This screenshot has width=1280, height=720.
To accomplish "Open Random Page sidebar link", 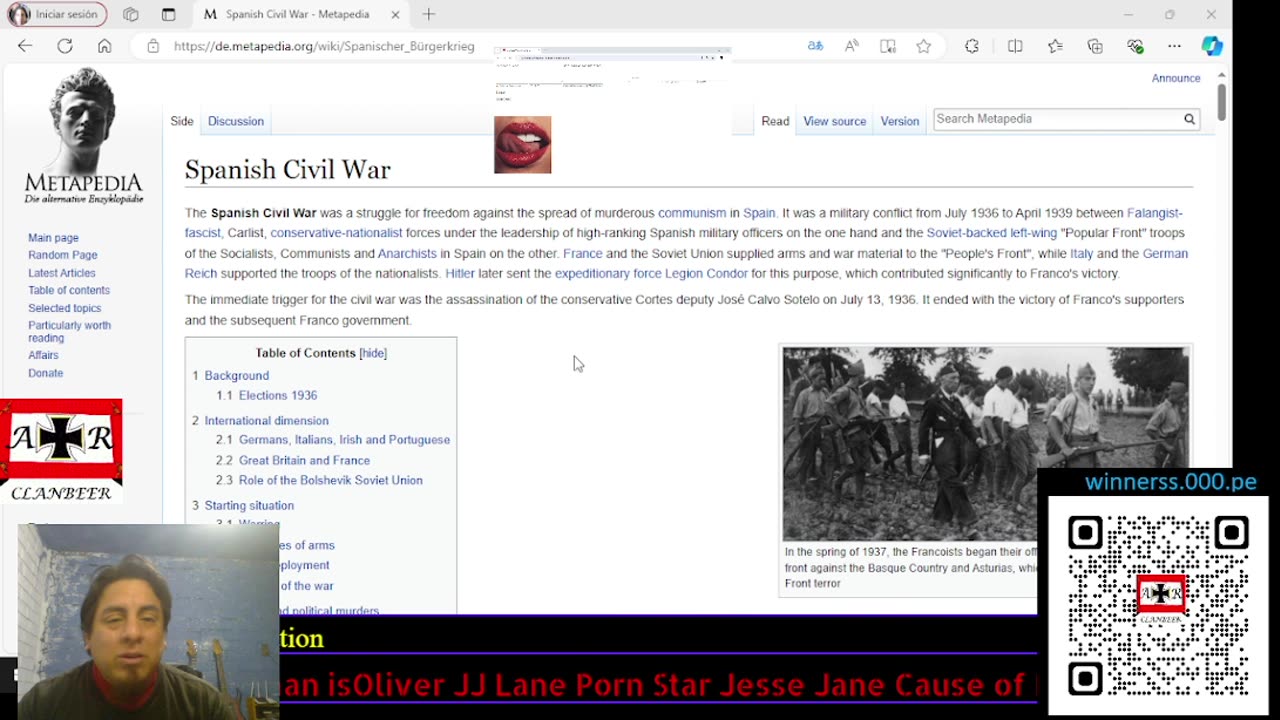I will [x=63, y=255].
